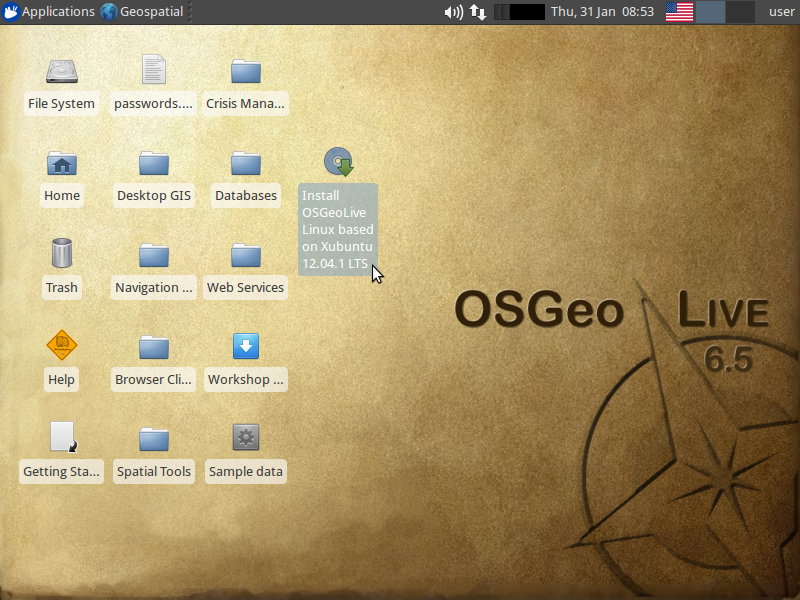Viewport: 800px width, 600px height.
Task: Click the network connection arrows icon
Action: point(478,12)
